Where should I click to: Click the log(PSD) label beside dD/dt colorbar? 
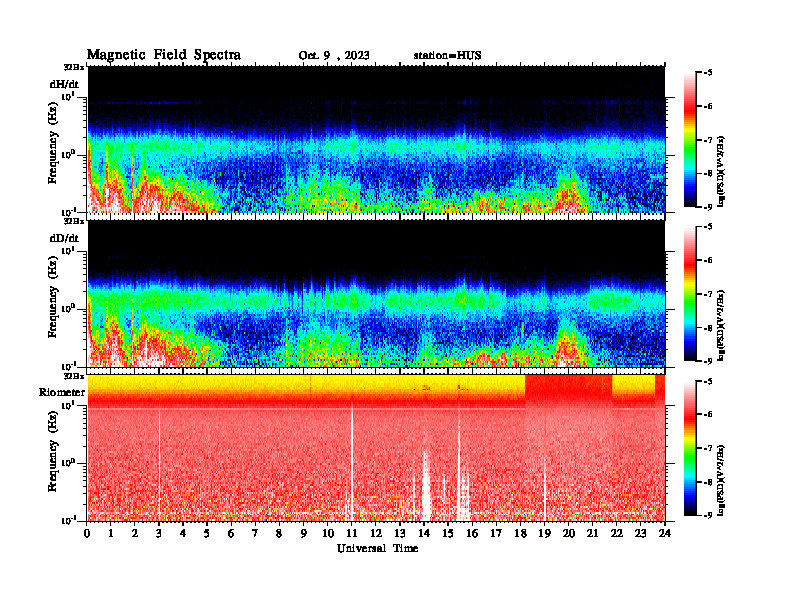tap(721, 326)
